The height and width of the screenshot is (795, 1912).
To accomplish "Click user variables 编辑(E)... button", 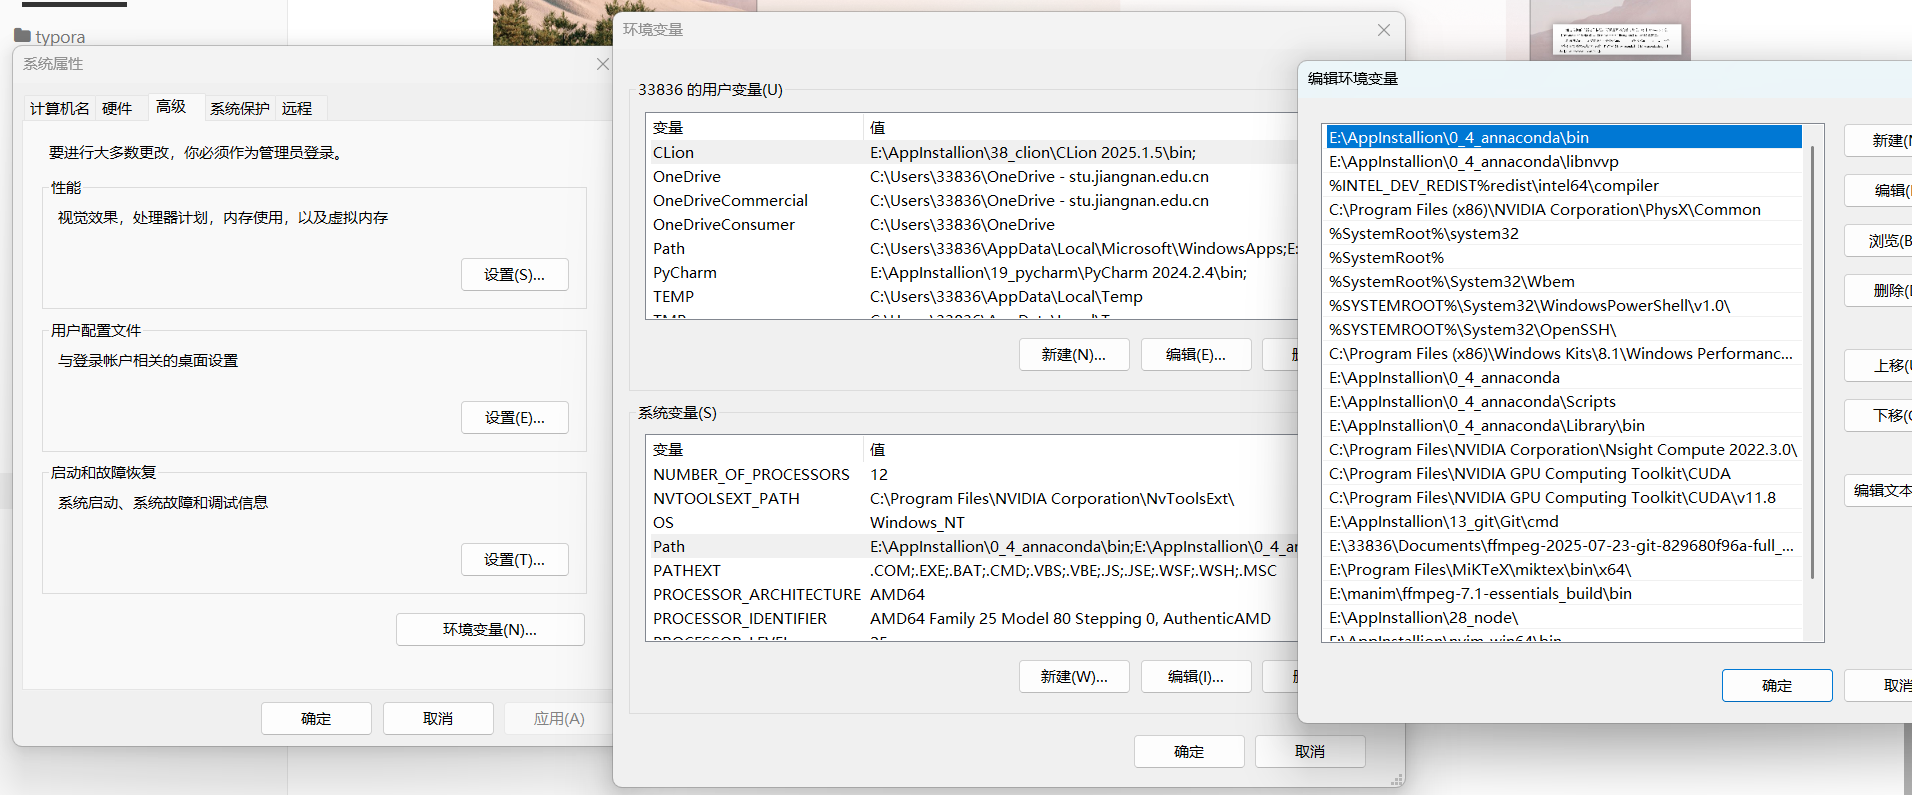I will tap(1196, 355).
